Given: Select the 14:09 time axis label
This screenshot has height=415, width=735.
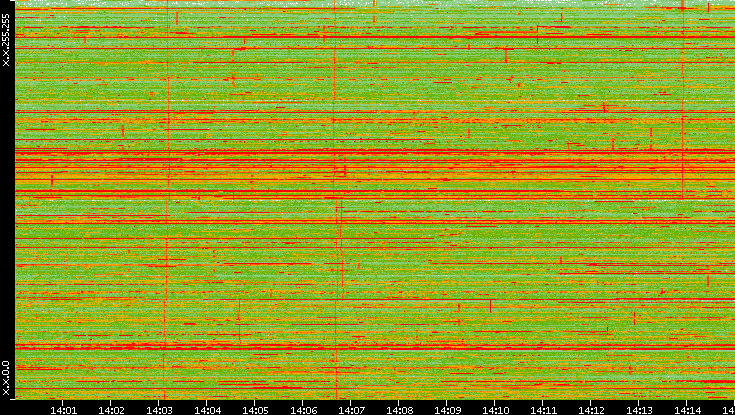Looking at the screenshot, I should (447, 410).
